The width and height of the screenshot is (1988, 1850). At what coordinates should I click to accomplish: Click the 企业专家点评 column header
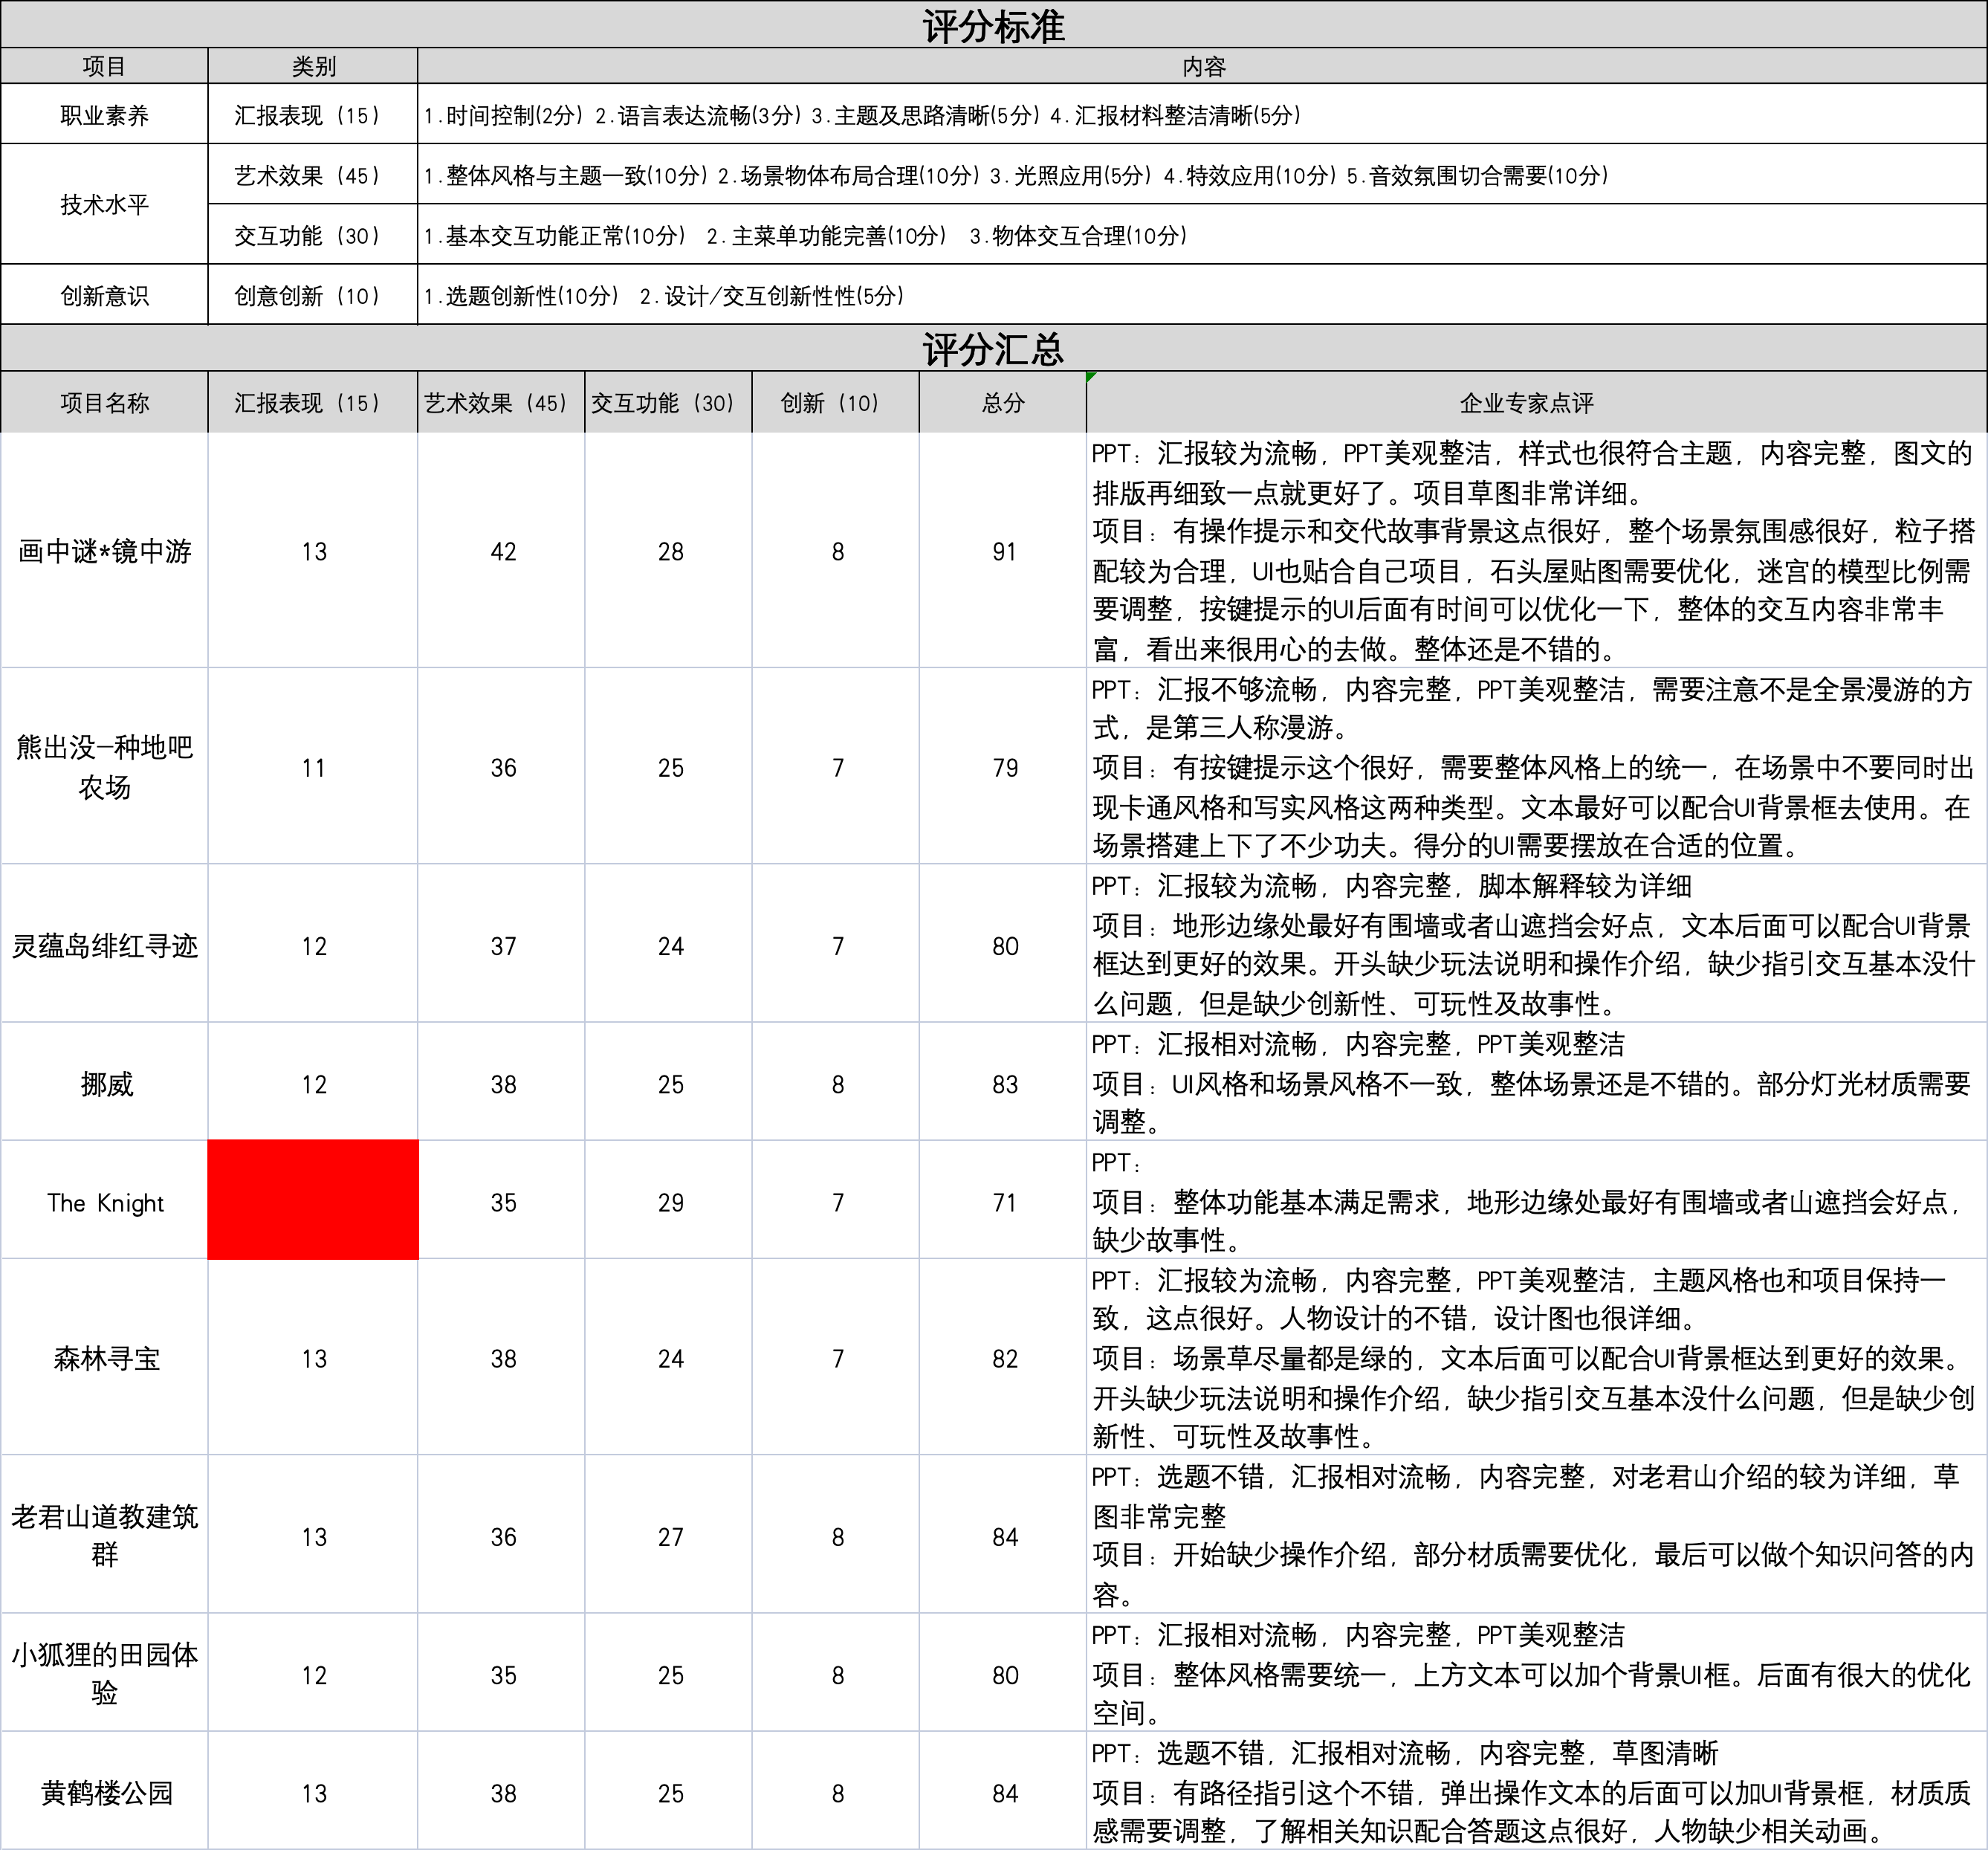point(1526,403)
